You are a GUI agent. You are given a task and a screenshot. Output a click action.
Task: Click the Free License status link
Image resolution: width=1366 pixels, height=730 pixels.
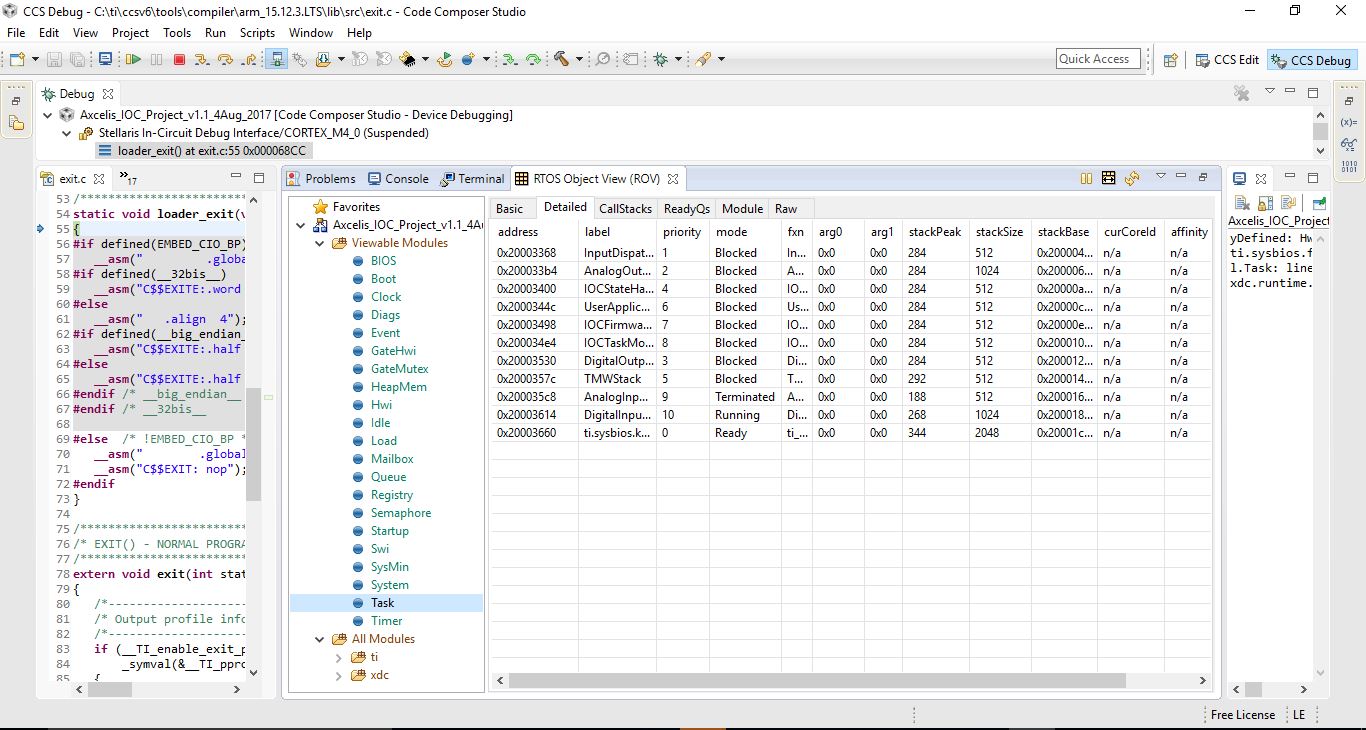point(1242,715)
